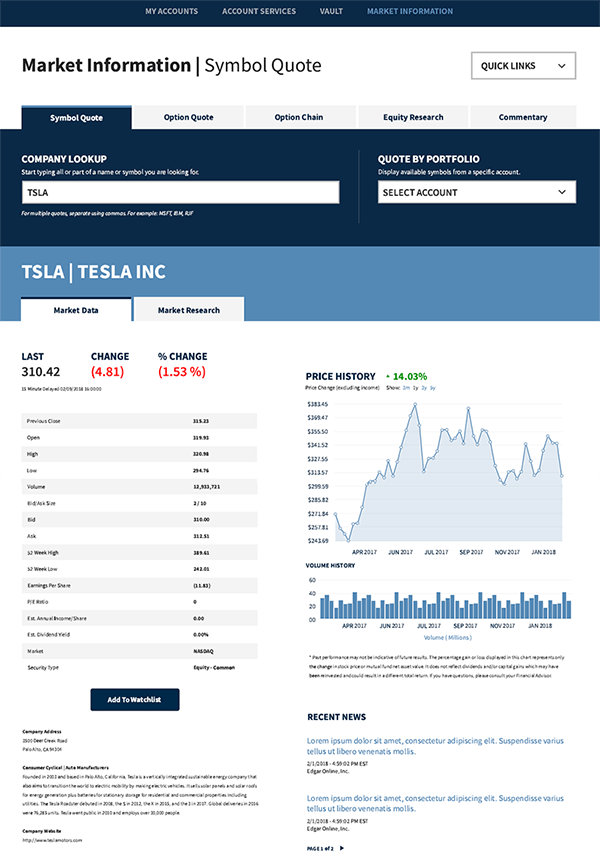Switch to the Option Quote tab
The image size is (600, 865).
(x=188, y=117)
